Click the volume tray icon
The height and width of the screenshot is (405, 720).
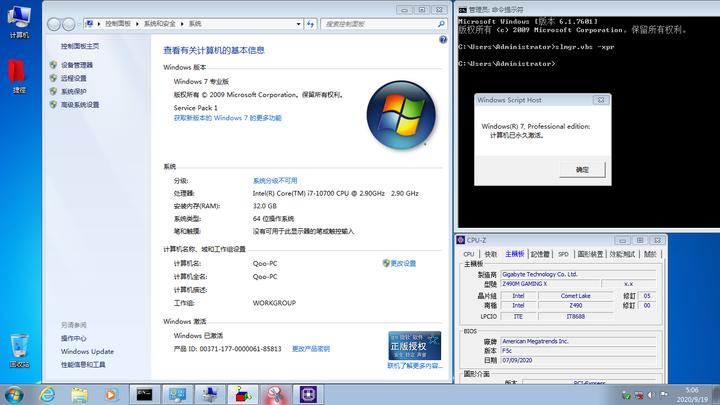click(651, 395)
